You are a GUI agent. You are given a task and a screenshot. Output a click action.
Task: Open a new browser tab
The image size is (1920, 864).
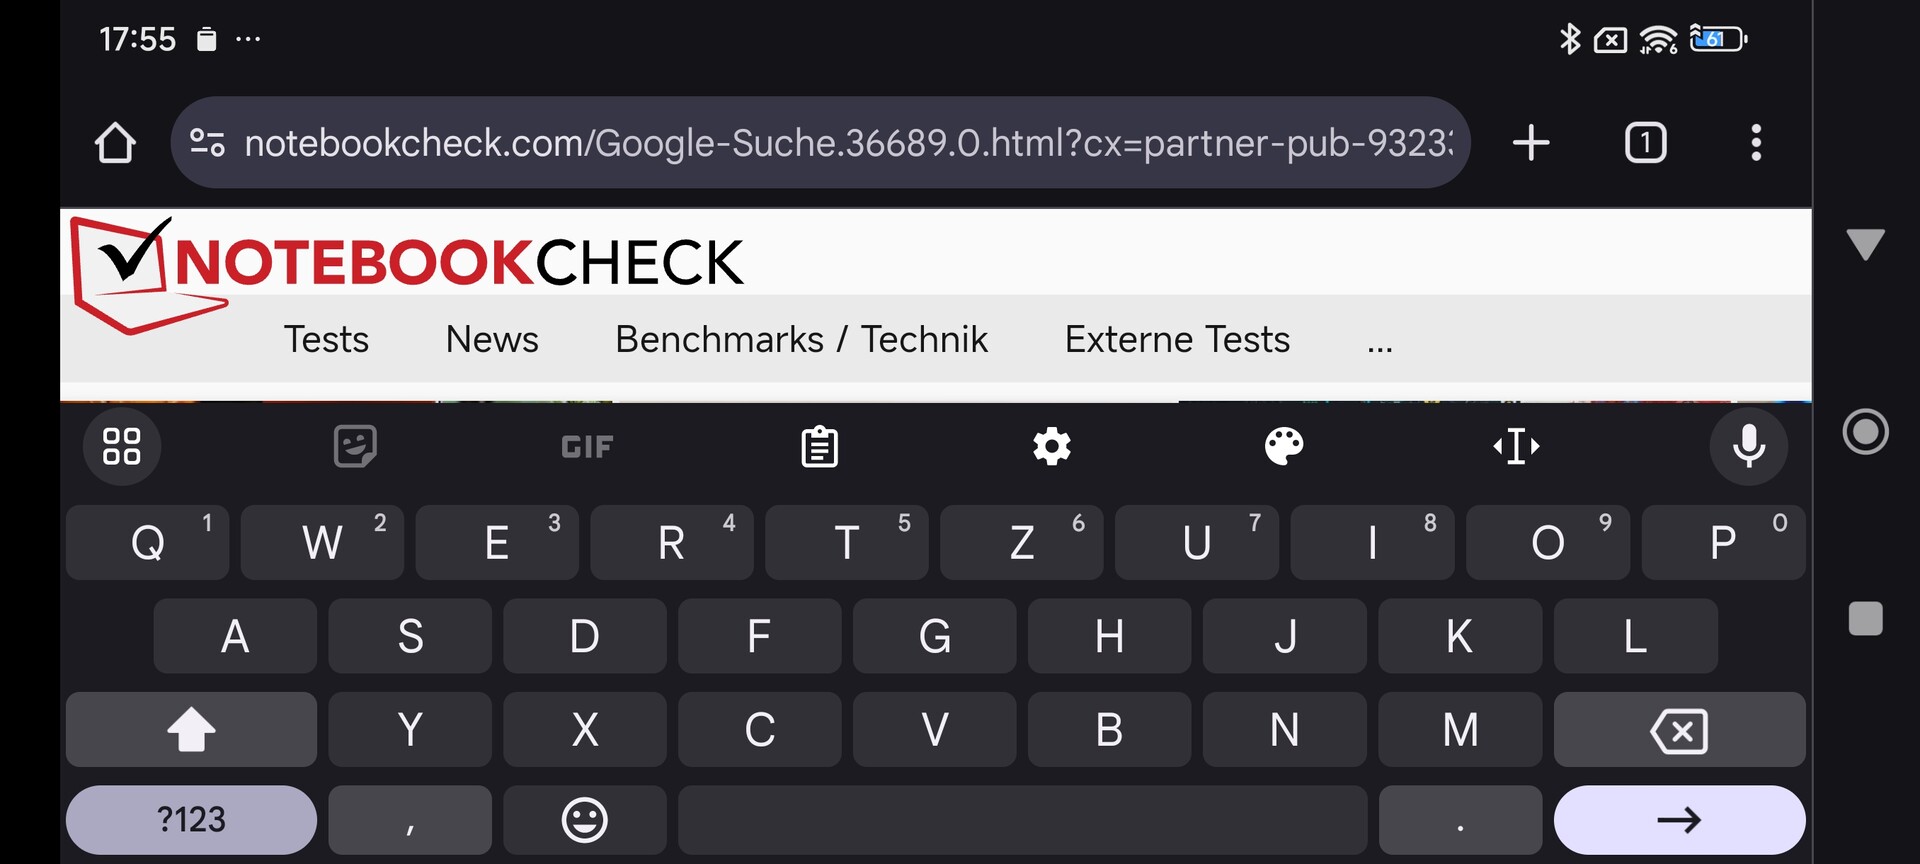(1530, 143)
